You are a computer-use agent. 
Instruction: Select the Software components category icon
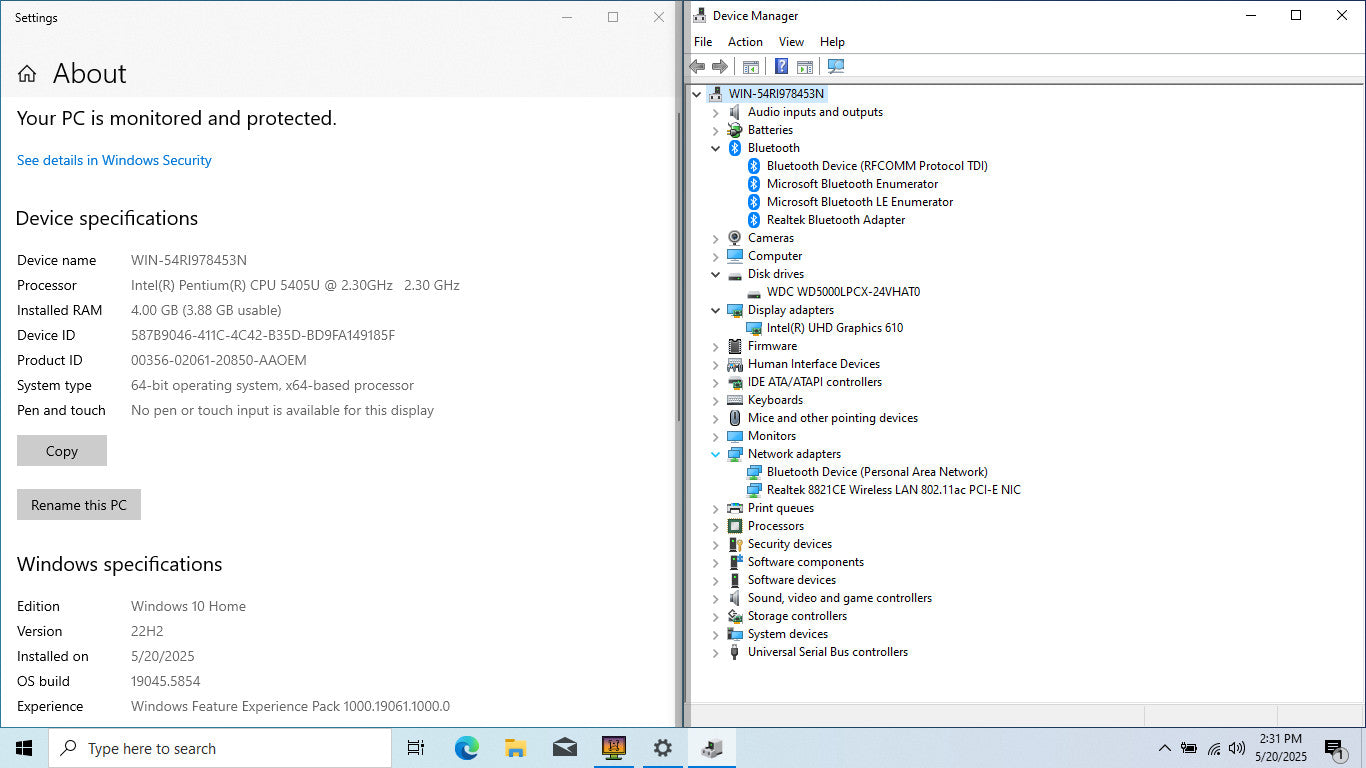735,562
